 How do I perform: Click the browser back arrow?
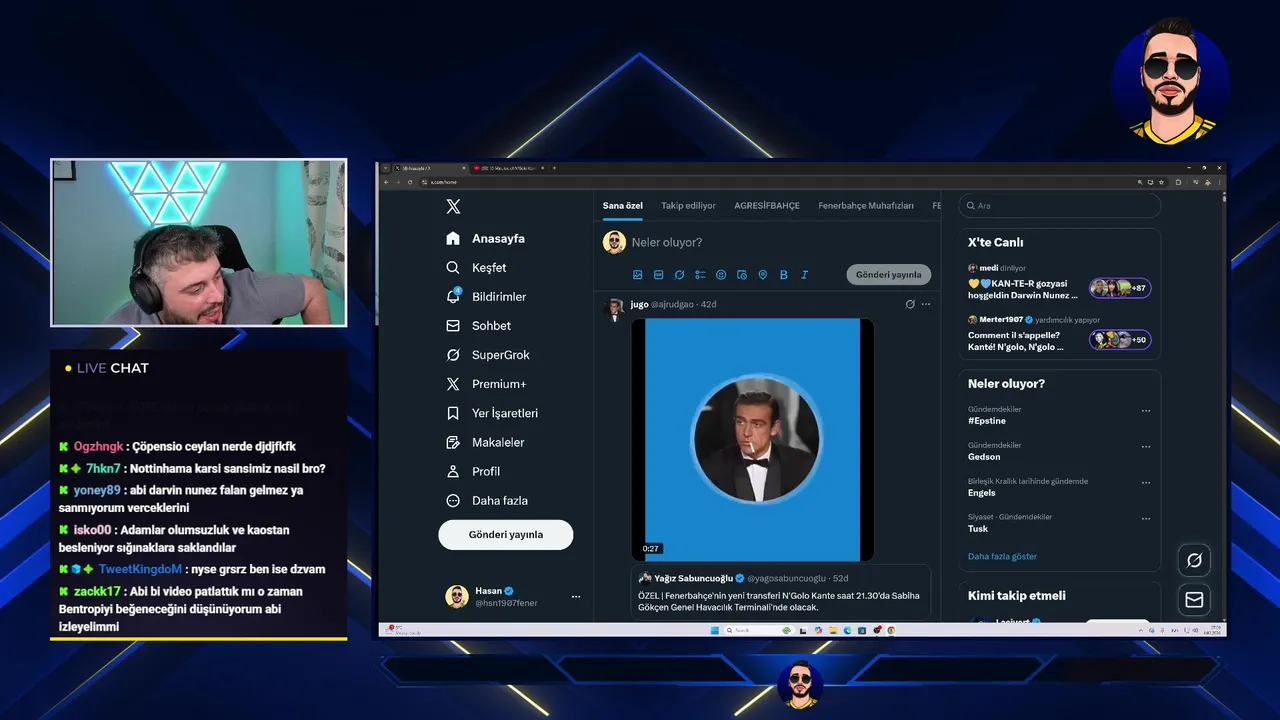coord(385,182)
